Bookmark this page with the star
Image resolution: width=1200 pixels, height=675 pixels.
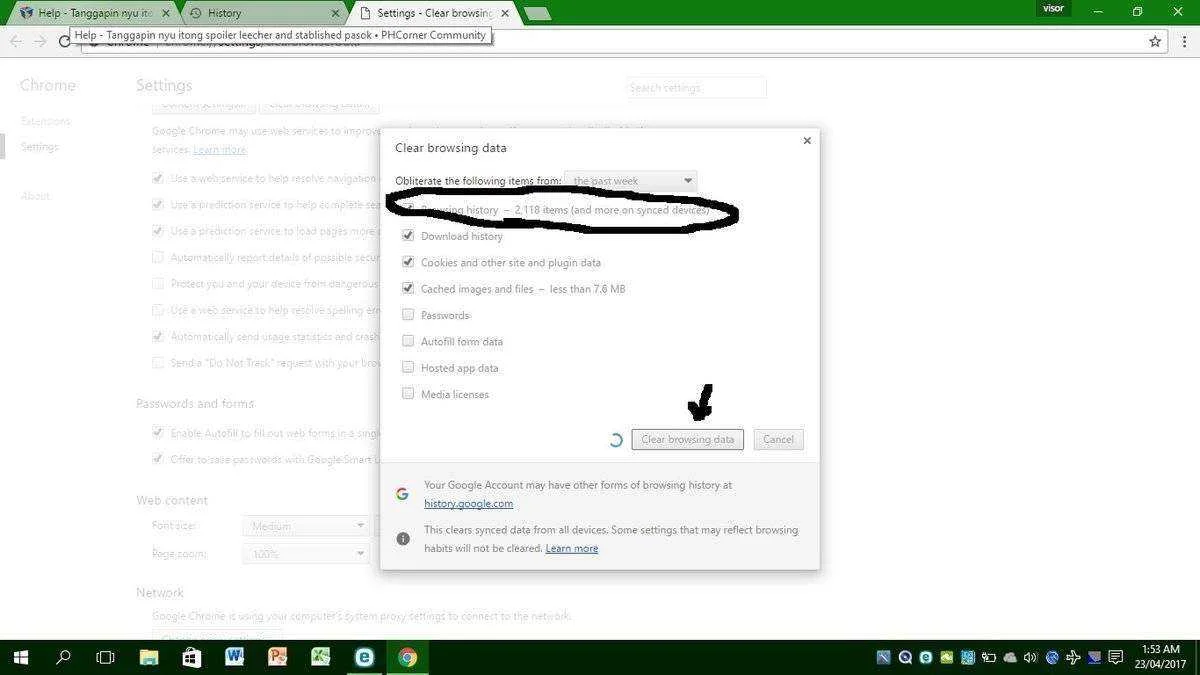pyautogui.click(x=1155, y=41)
